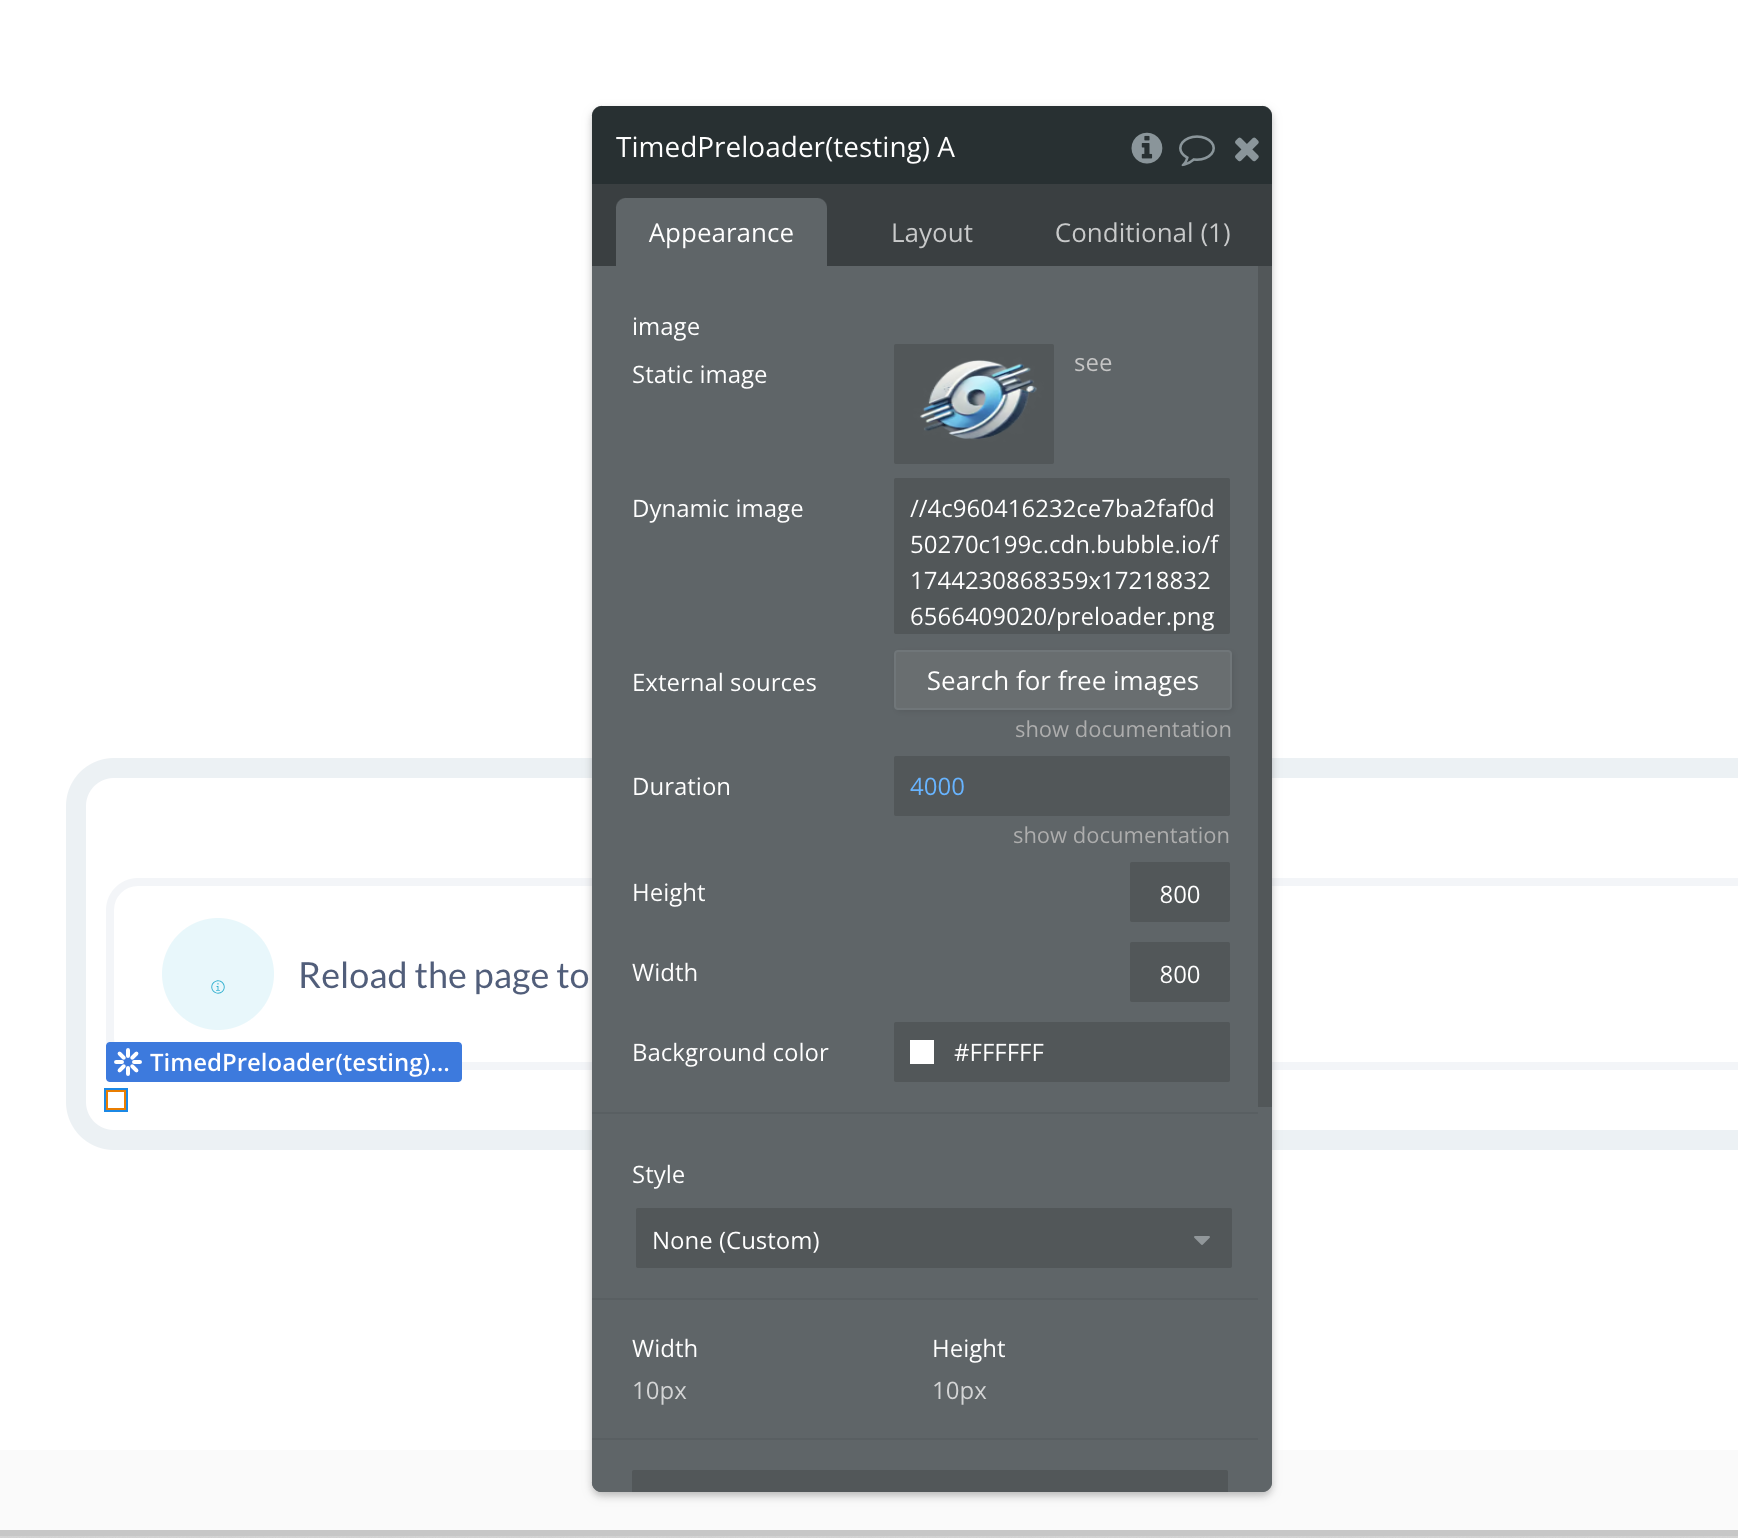Click the Height field showing 800
The width and height of the screenshot is (1738, 1538).
click(x=1180, y=893)
